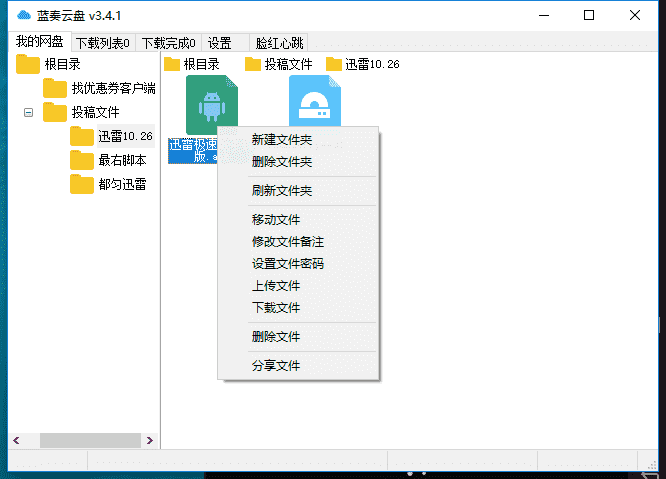666x479 pixels.
Task: Click 根目录 breadcrumb in path bar
Action: (x=200, y=64)
